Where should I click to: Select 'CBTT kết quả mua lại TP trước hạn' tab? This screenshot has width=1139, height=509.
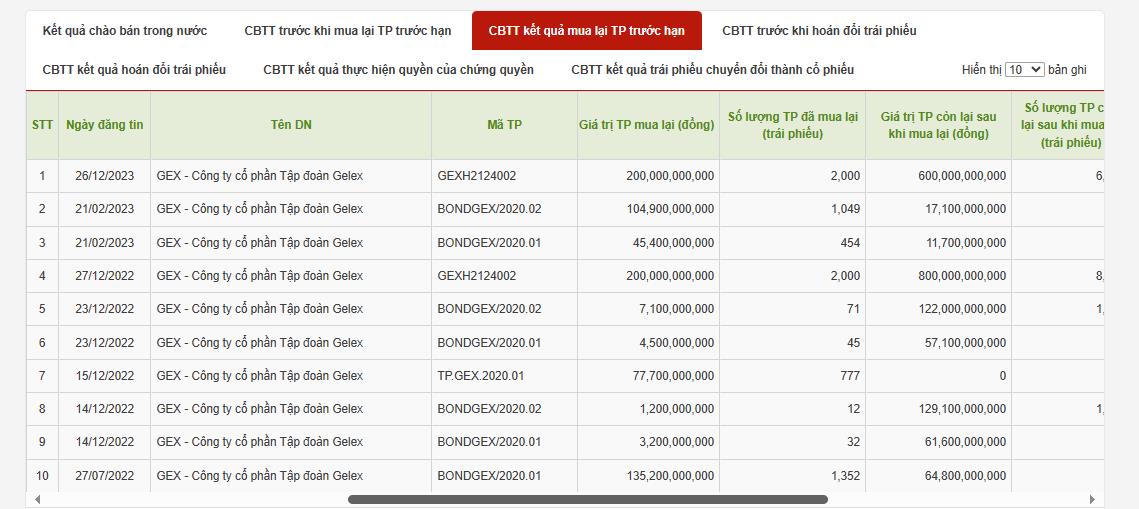586,31
